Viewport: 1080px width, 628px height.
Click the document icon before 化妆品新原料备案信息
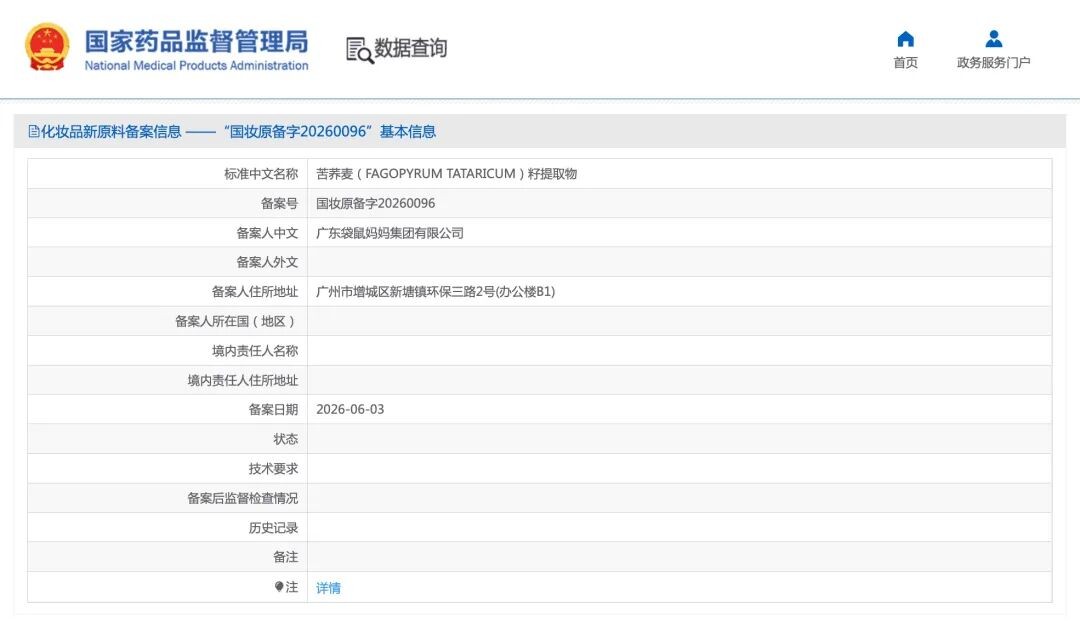(x=33, y=132)
